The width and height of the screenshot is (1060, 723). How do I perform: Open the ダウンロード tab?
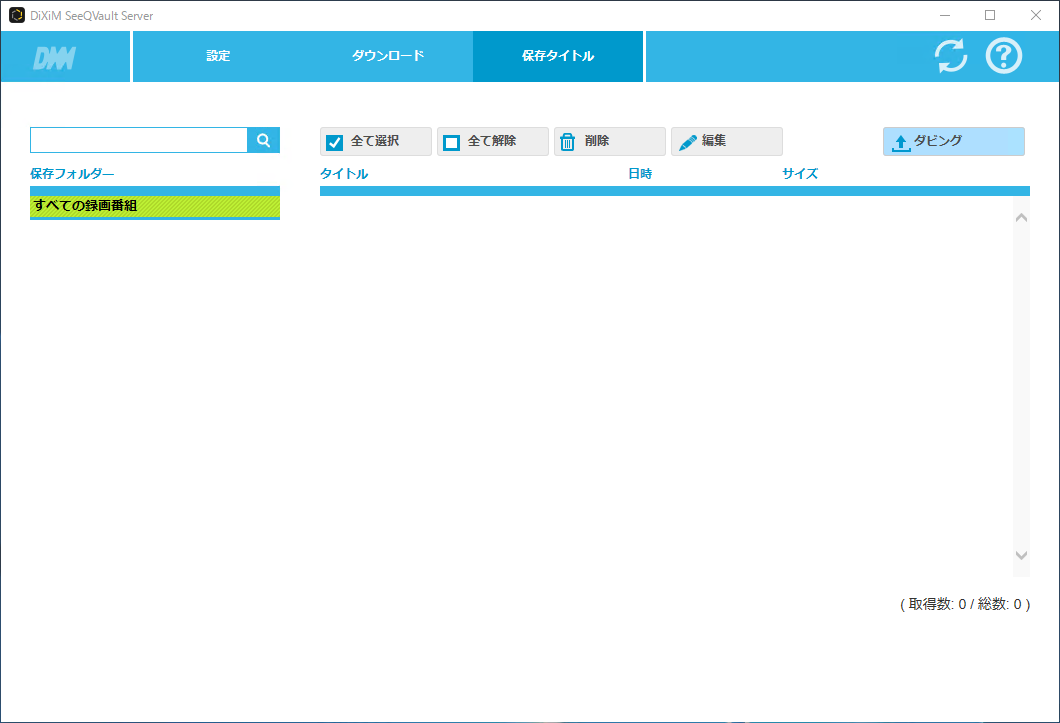click(x=386, y=56)
